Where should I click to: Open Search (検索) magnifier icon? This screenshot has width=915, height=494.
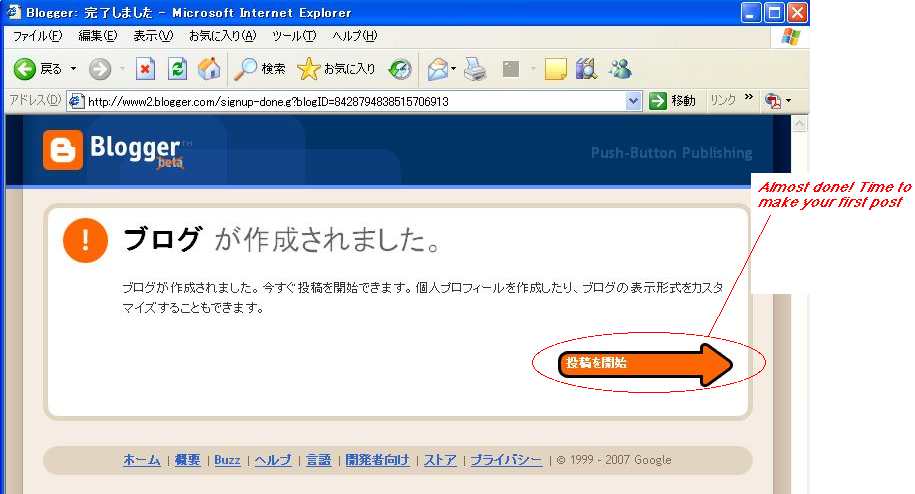[245, 69]
